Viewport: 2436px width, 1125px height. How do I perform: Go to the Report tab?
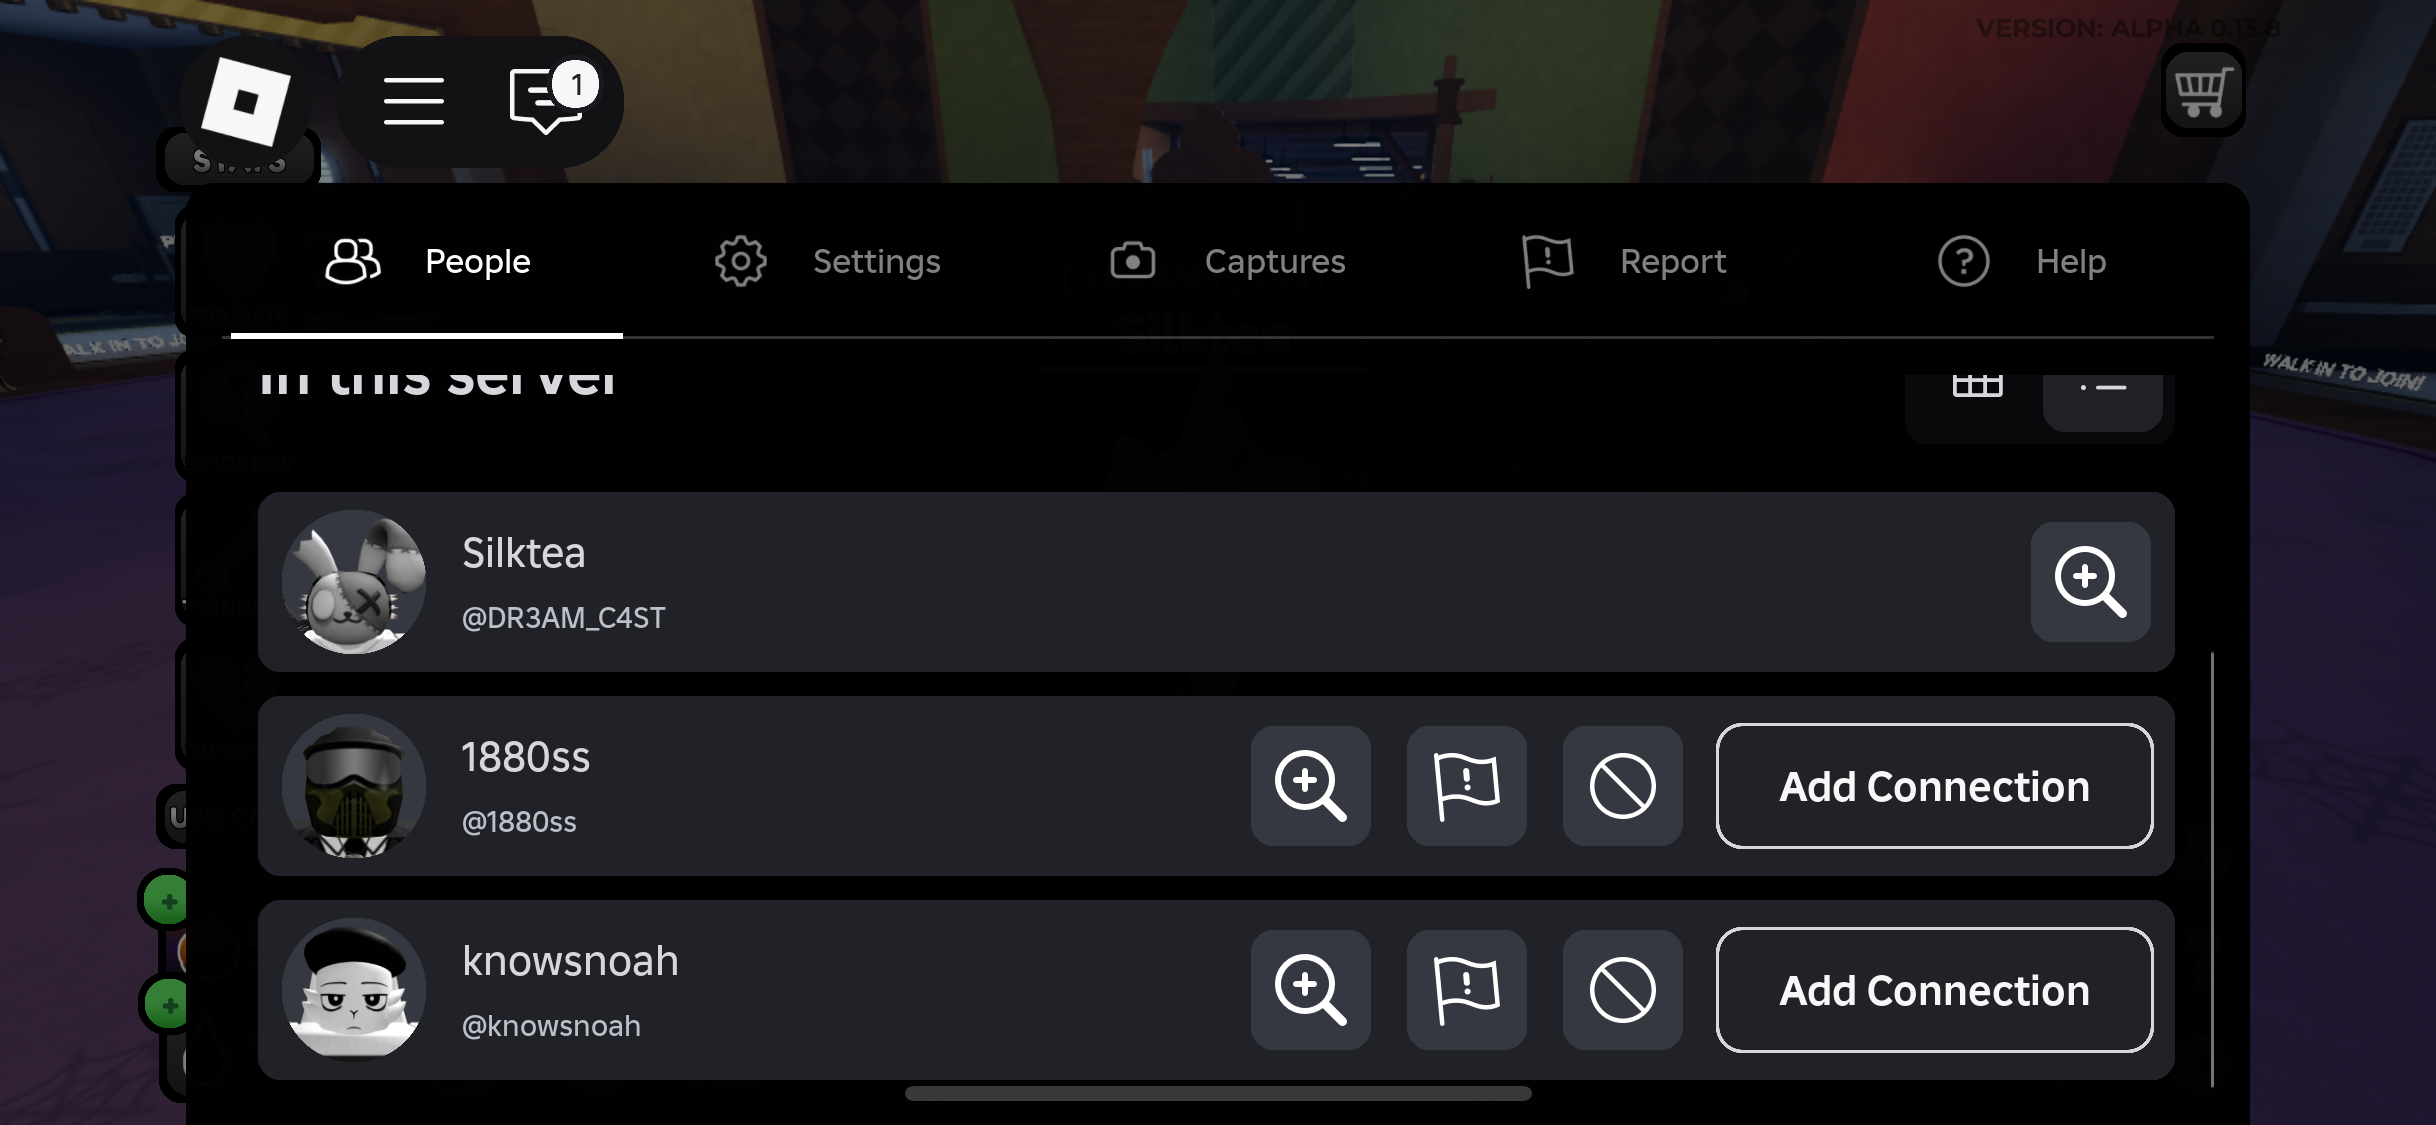click(1624, 262)
